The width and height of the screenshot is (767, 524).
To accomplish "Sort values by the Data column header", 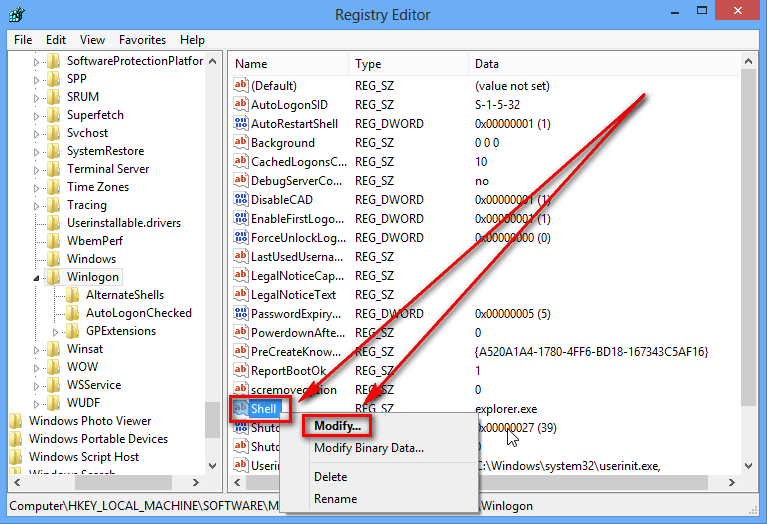I will click(605, 64).
